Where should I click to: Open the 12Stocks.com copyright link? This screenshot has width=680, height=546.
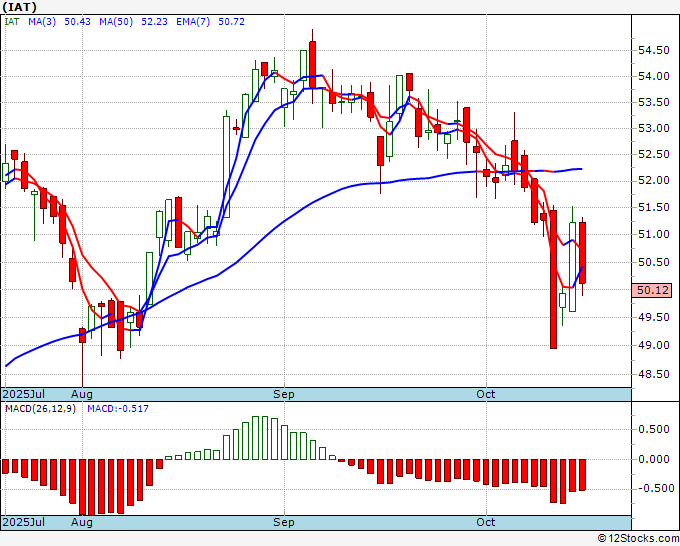(638, 539)
